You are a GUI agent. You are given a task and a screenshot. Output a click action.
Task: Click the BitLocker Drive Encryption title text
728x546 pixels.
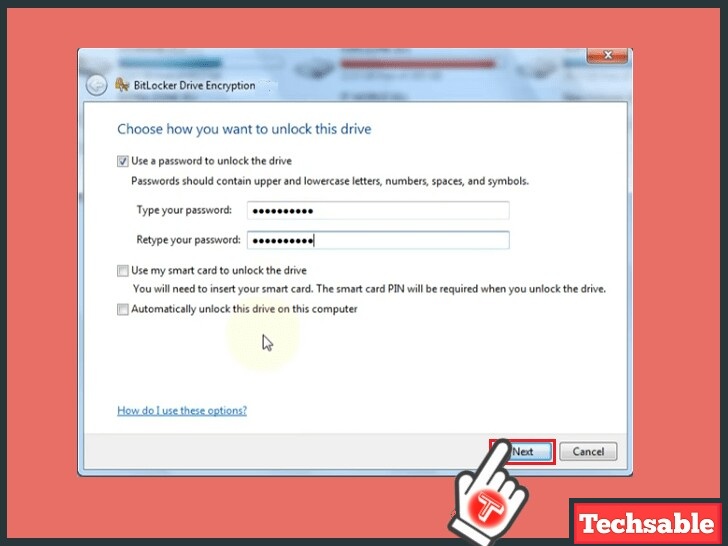(x=195, y=85)
